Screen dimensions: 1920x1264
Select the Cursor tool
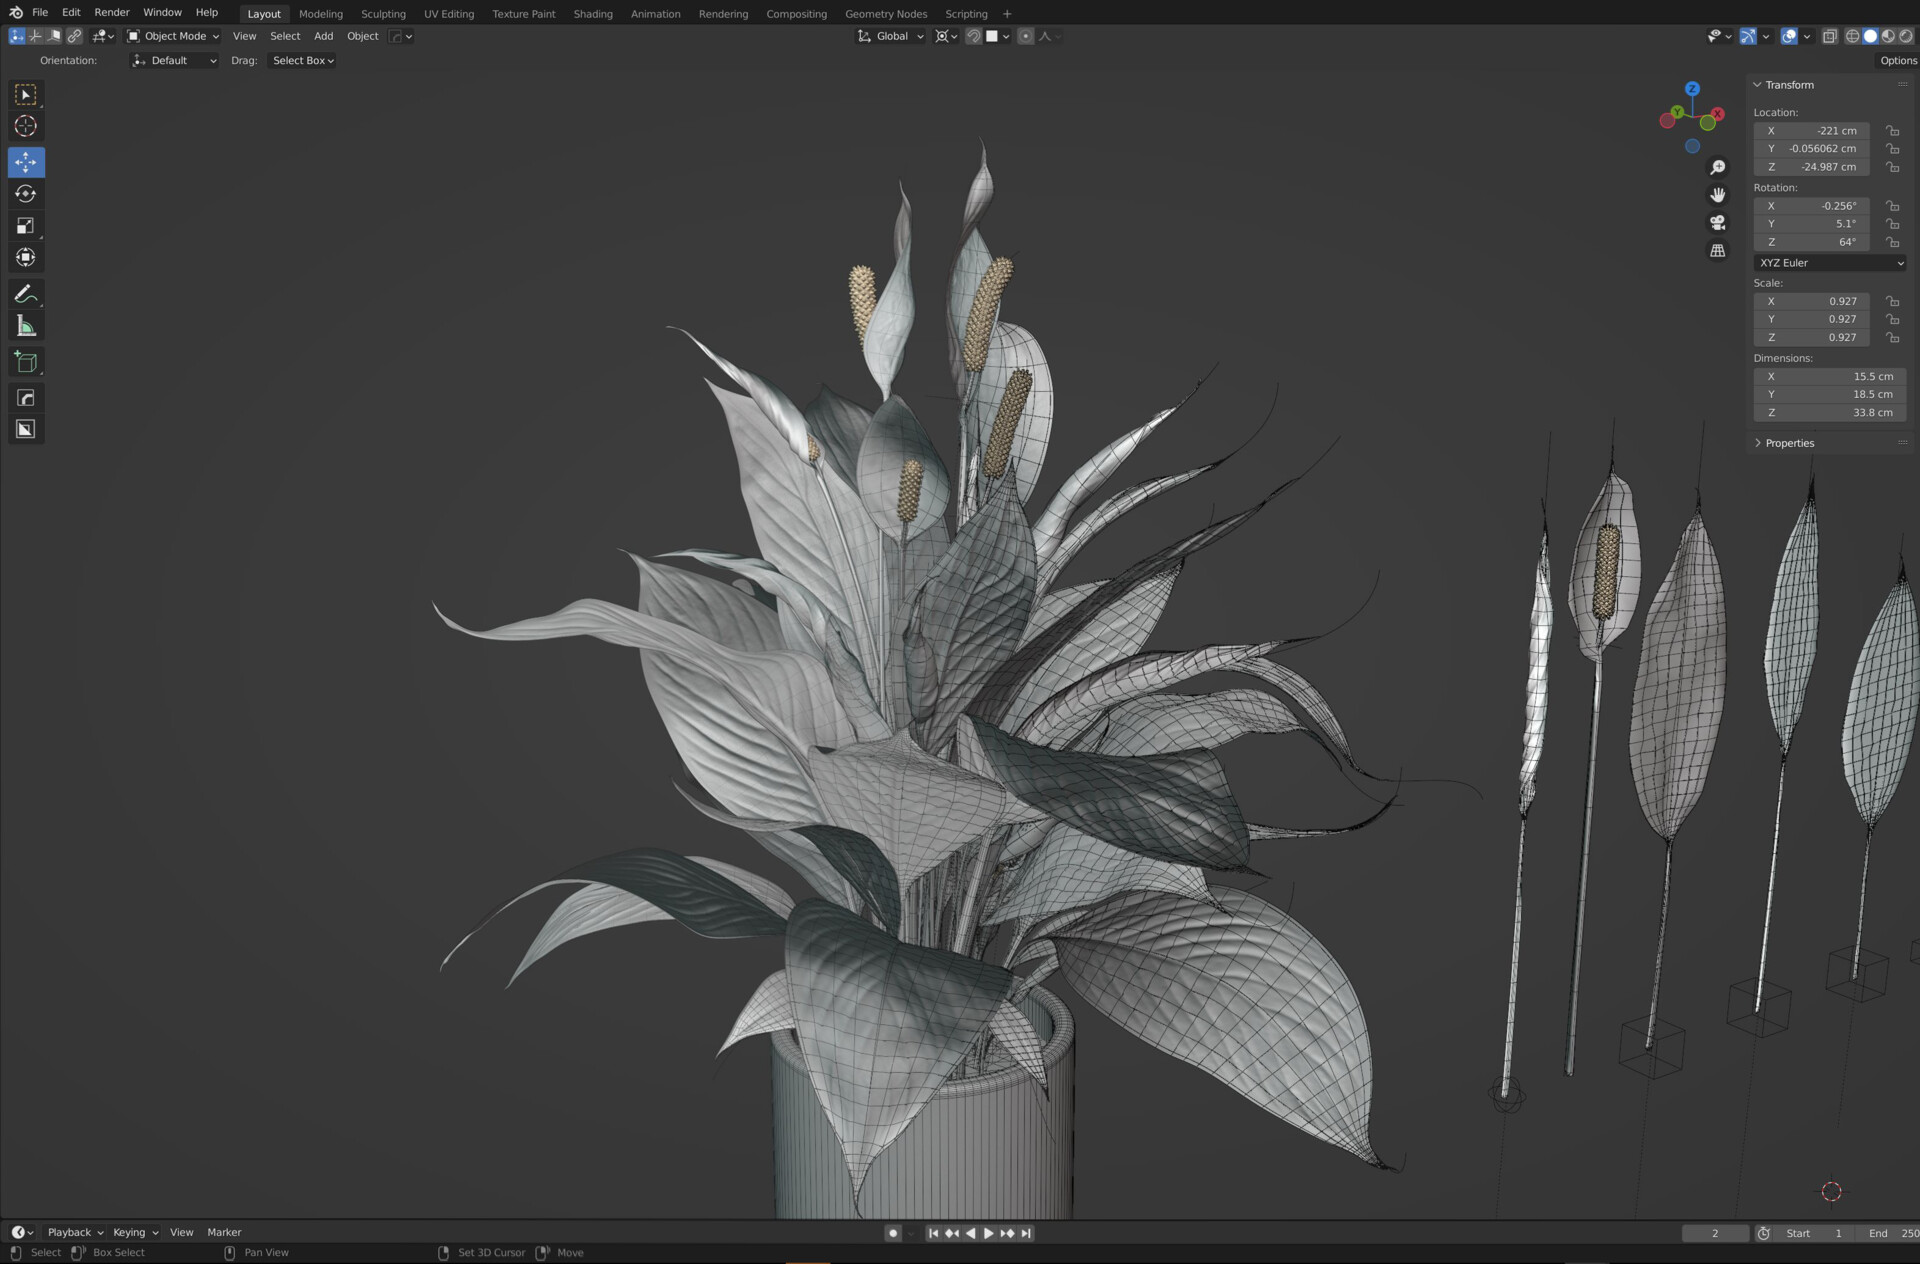pyautogui.click(x=25, y=126)
